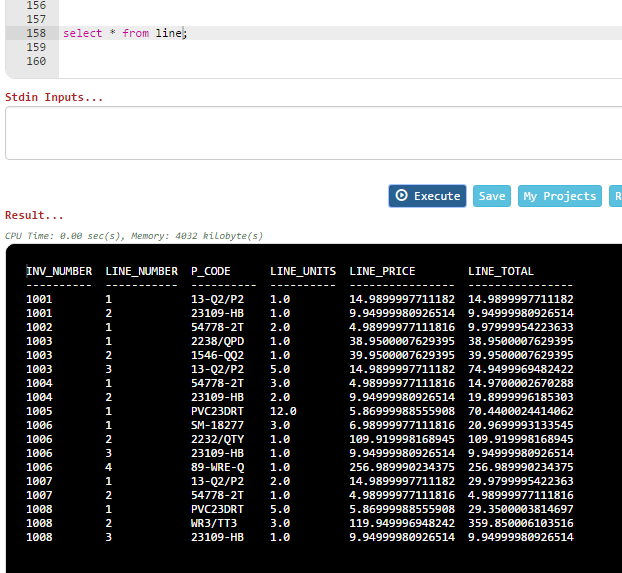The image size is (622, 573).
Task: Click the LINE_PRICE column header
Action: pos(382,271)
